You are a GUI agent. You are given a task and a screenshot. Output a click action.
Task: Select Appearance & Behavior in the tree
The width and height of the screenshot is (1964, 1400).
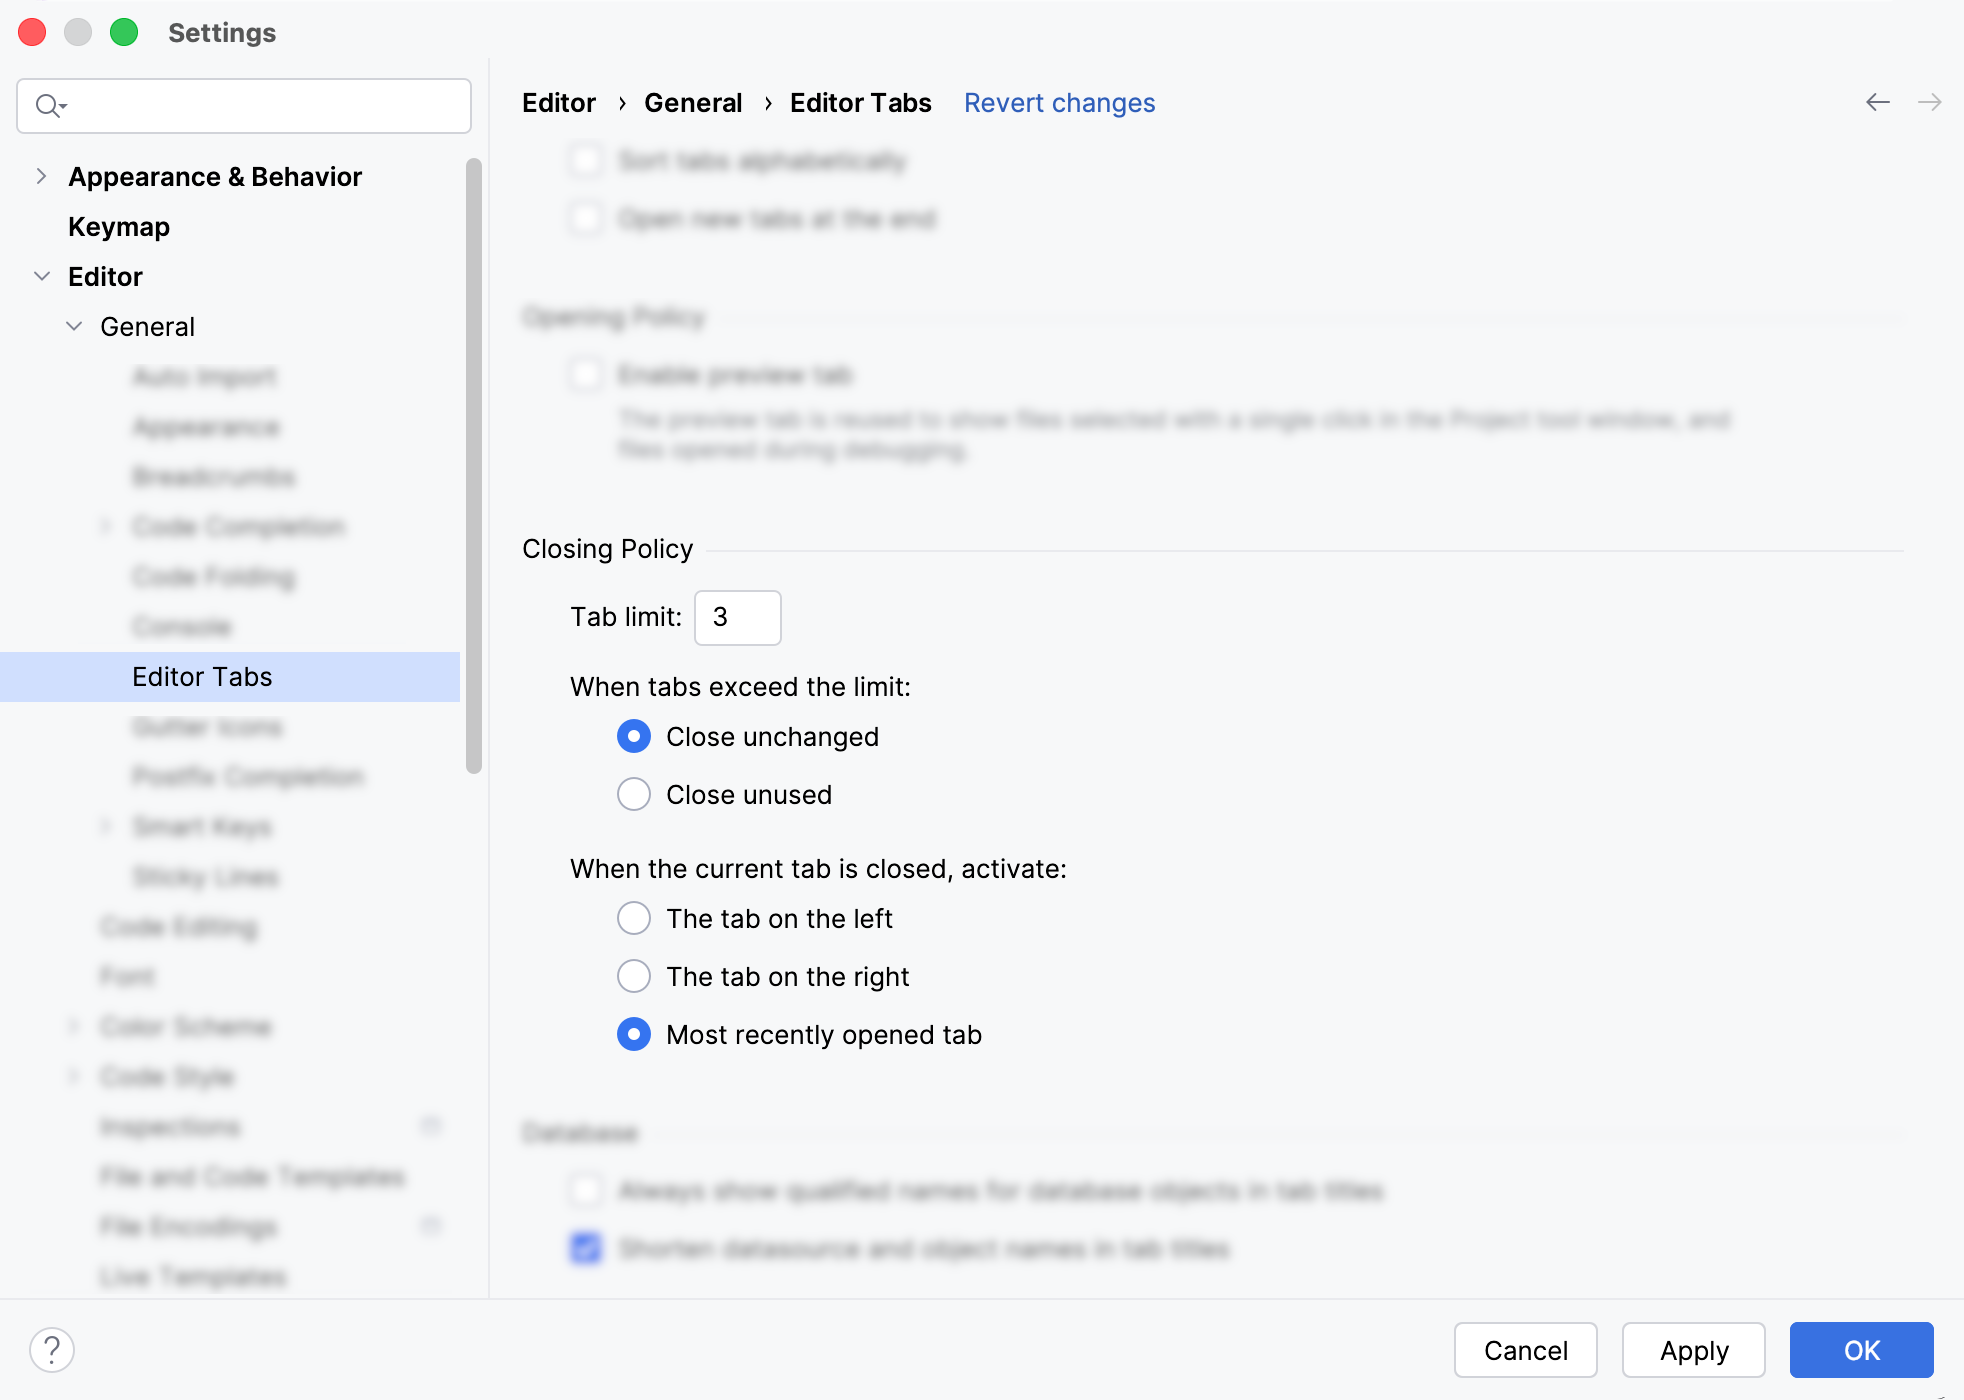tap(215, 177)
